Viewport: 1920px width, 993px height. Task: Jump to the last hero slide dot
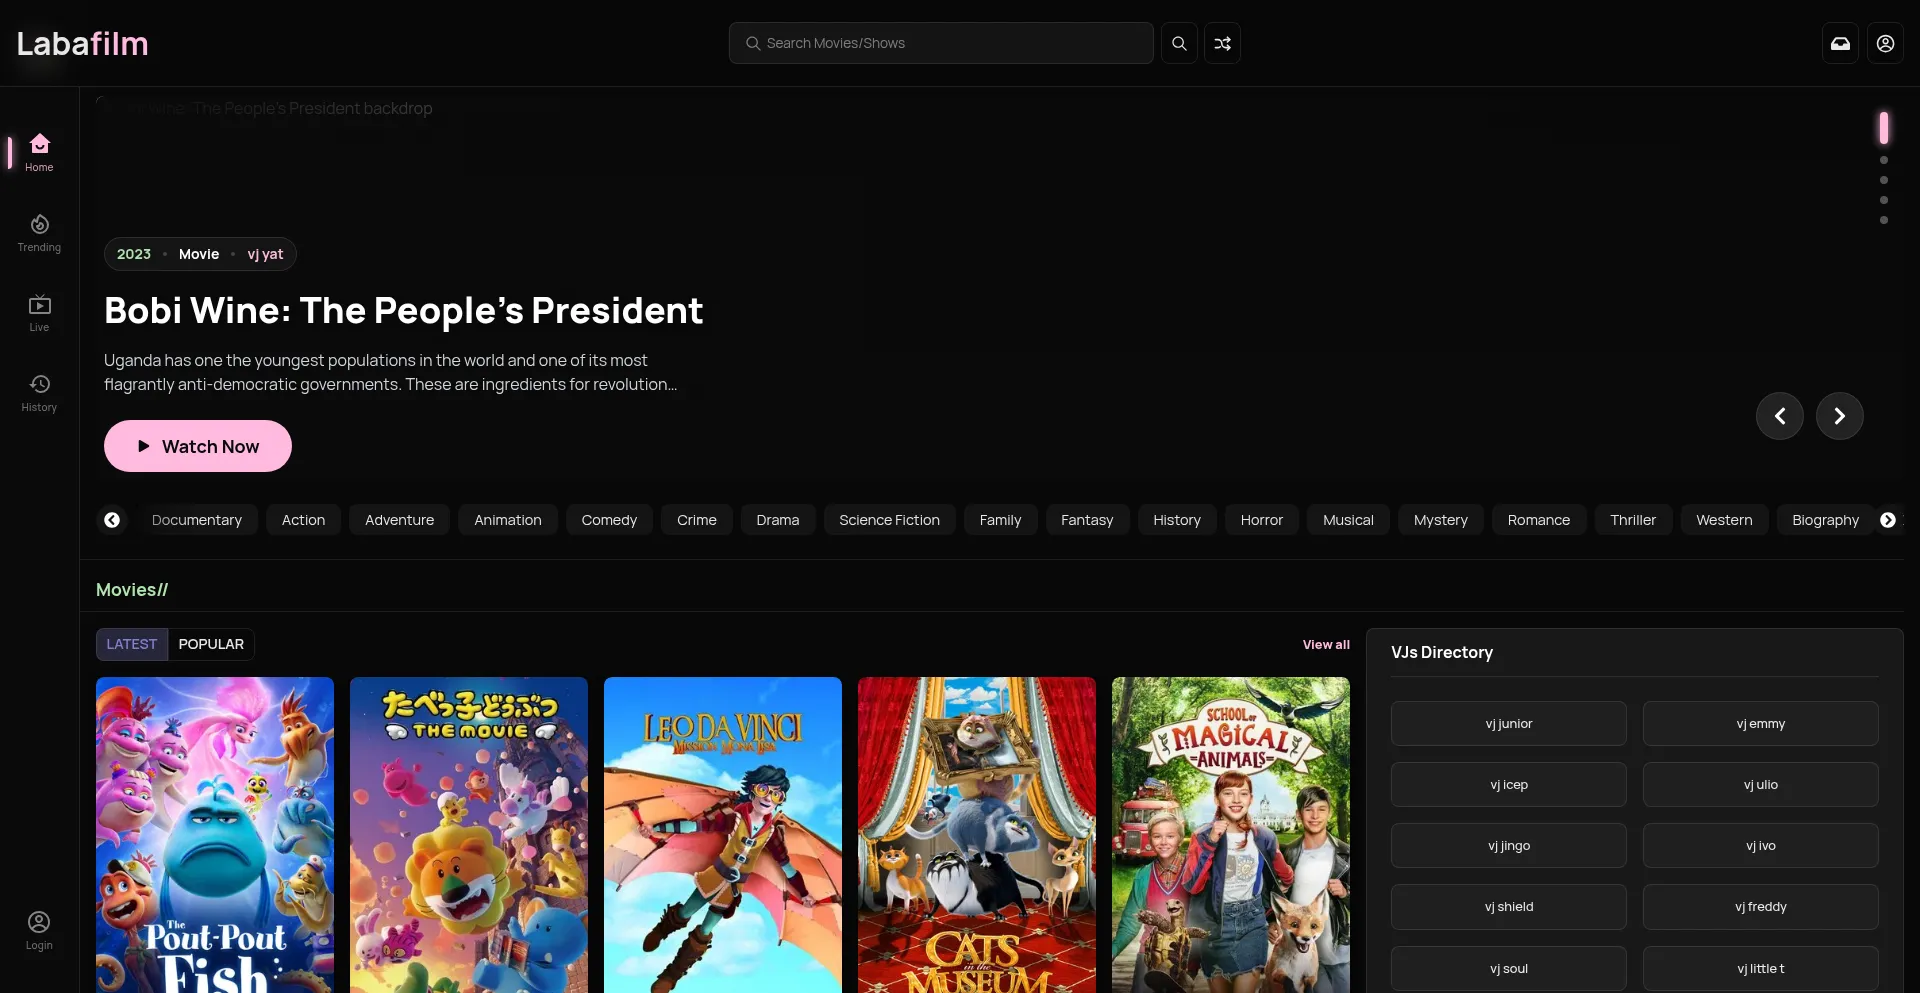coord(1884,220)
